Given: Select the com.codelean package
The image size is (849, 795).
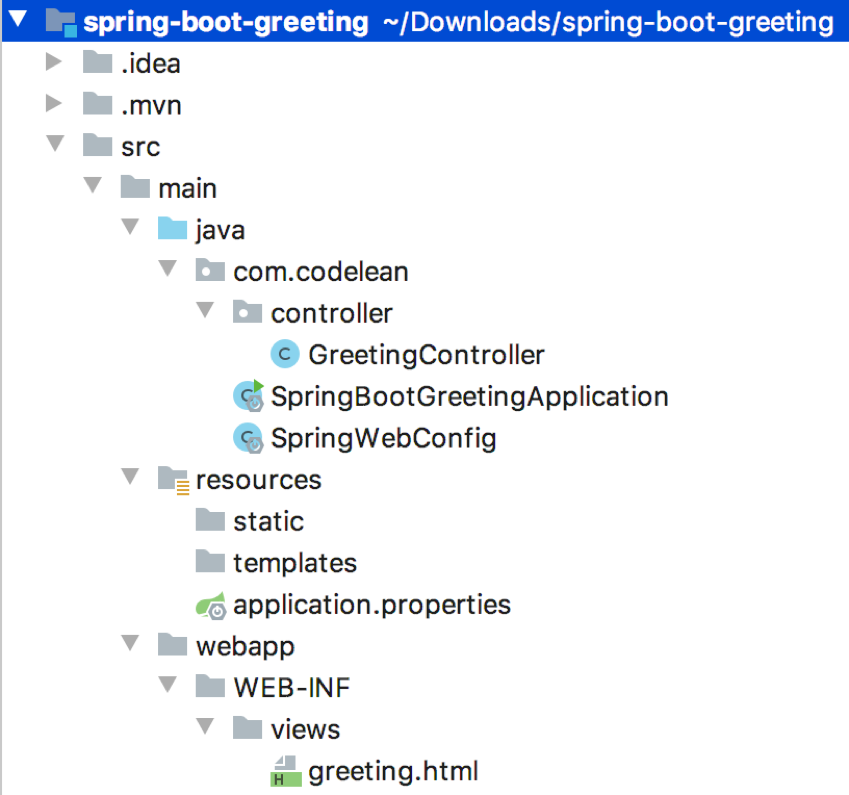Looking at the screenshot, I should tap(320, 270).
